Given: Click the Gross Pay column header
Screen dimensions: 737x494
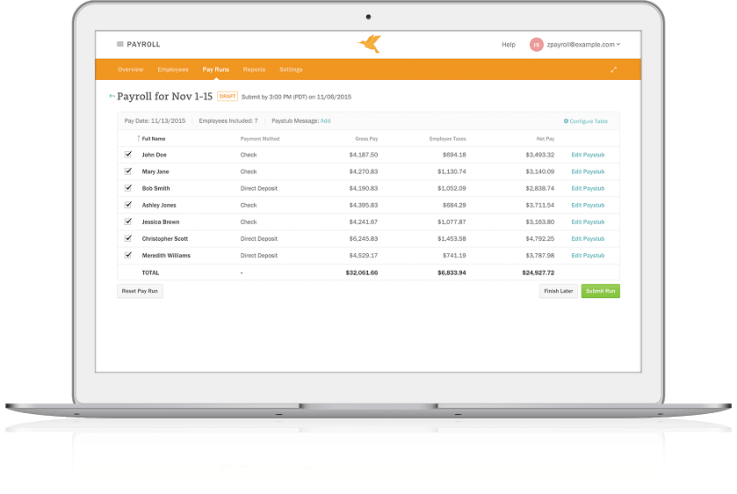Looking at the screenshot, I should [367, 139].
